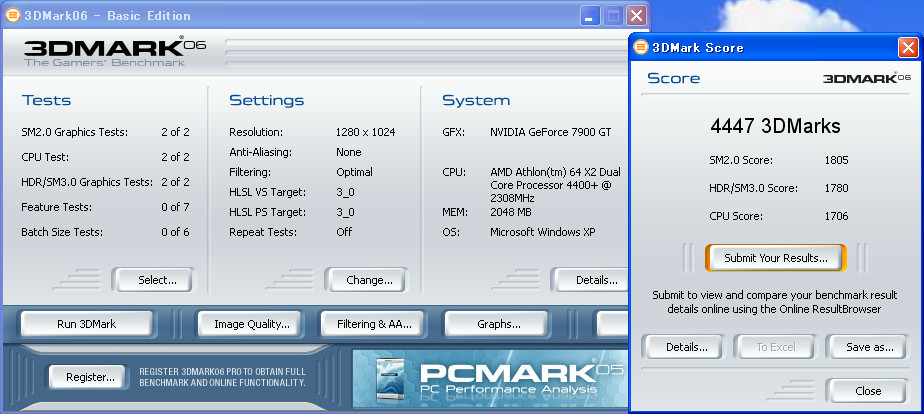The height and width of the screenshot is (414, 924).
Task: Click the Feature Tests count 0 of 7
Action: (x=176, y=207)
